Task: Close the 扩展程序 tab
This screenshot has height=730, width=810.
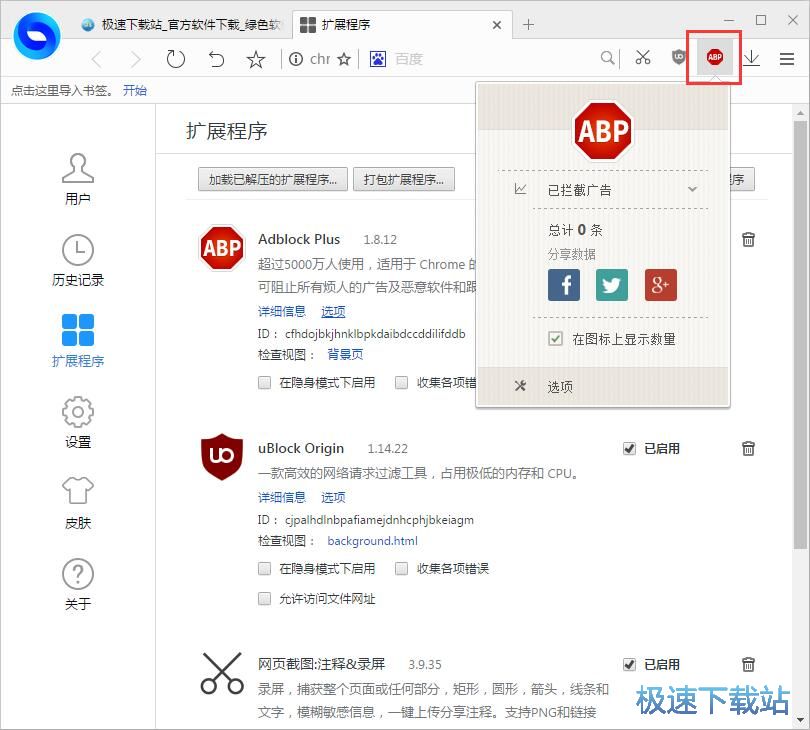Action: pyautogui.click(x=497, y=25)
